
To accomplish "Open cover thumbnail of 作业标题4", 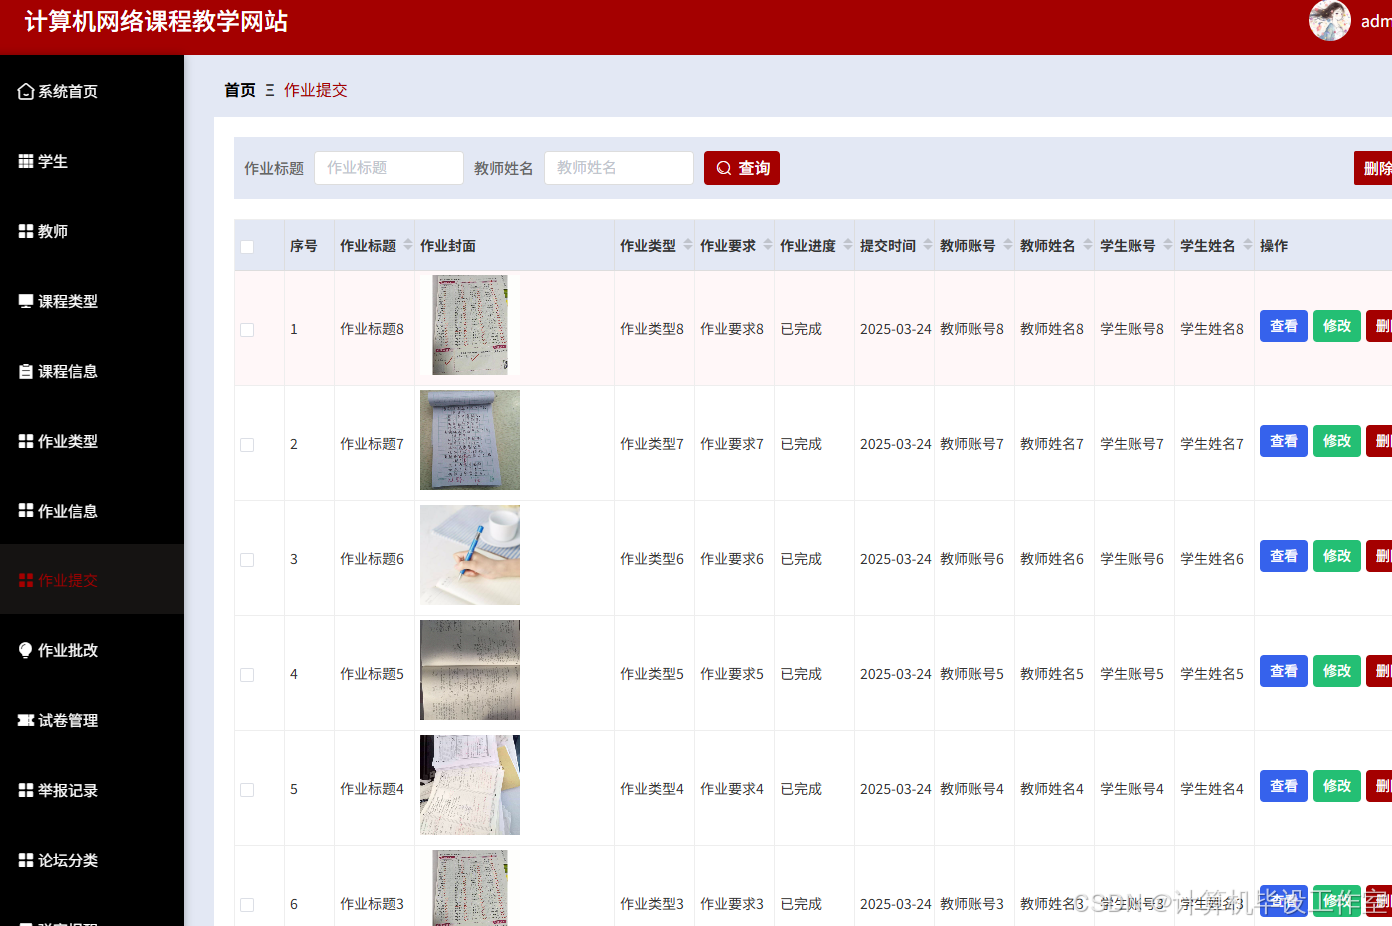I will pos(470,785).
